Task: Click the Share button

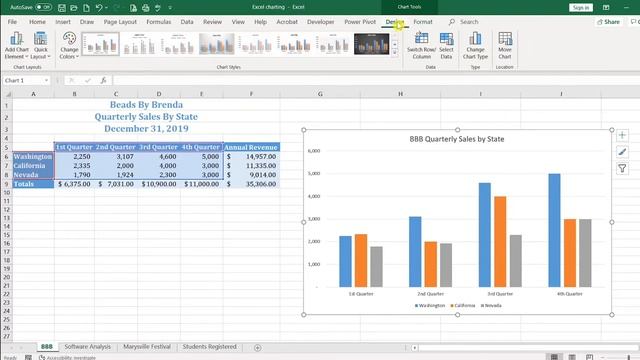Action: (608, 22)
